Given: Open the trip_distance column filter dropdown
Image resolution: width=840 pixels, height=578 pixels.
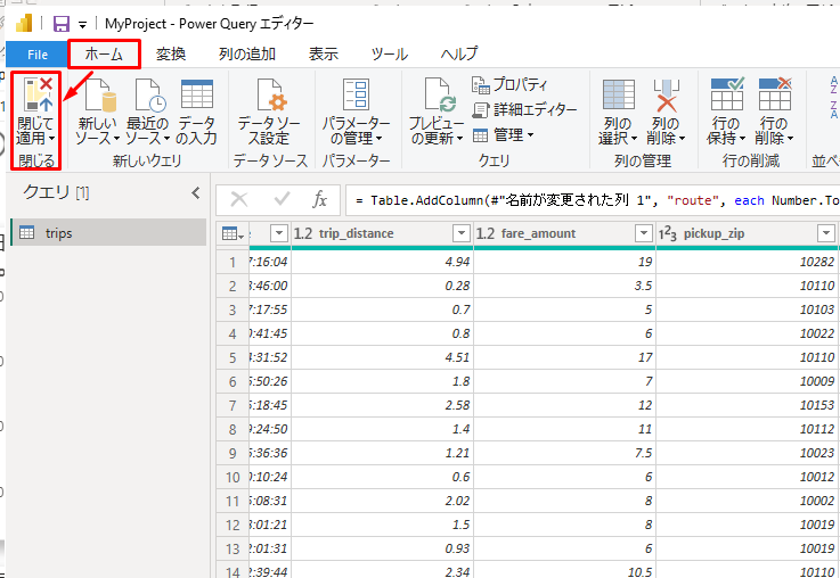Looking at the screenshot, I should coord(460,233).
